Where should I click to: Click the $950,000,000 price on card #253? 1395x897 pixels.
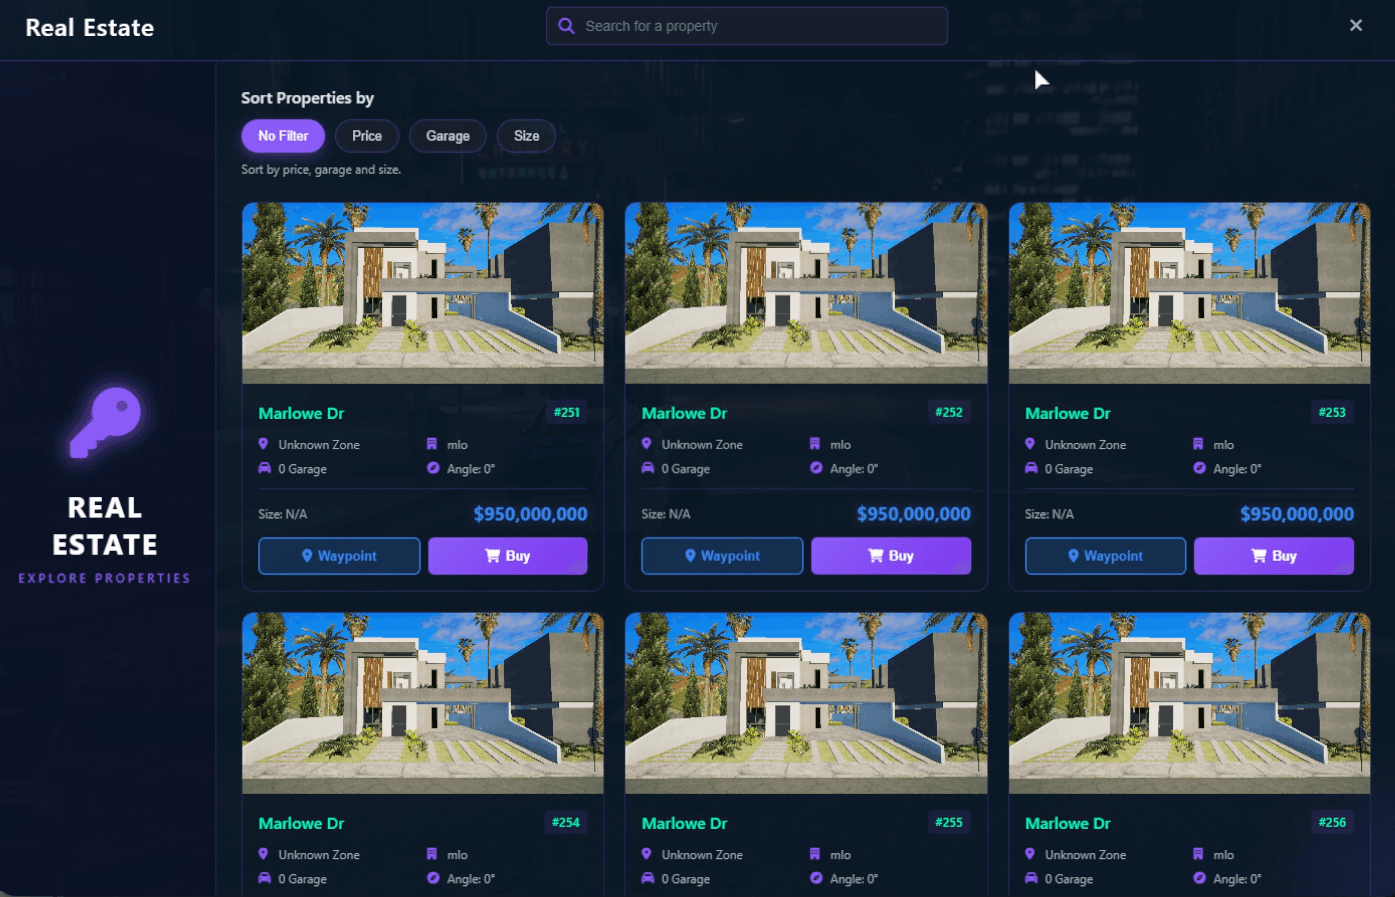tap(1297, 514)
